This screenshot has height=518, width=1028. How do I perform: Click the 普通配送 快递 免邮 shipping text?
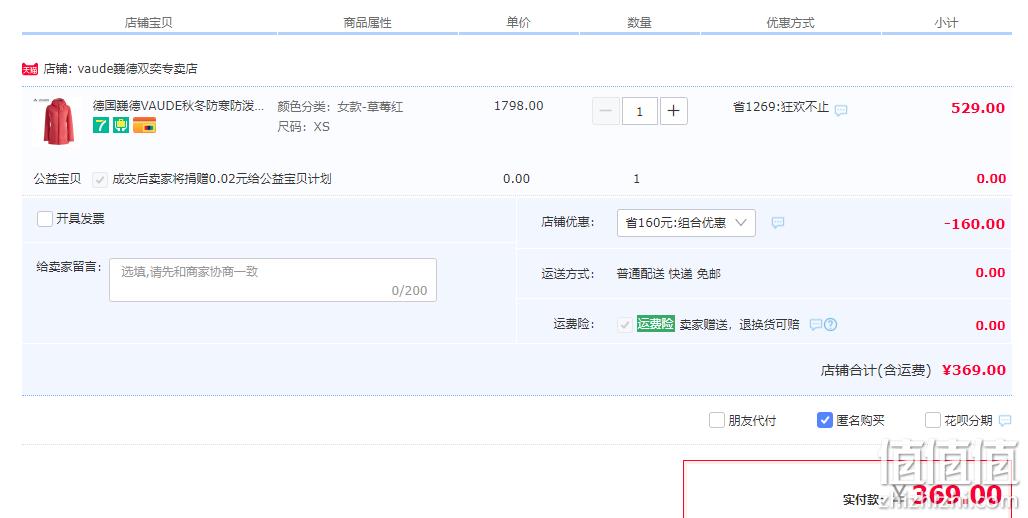(669, 274)
